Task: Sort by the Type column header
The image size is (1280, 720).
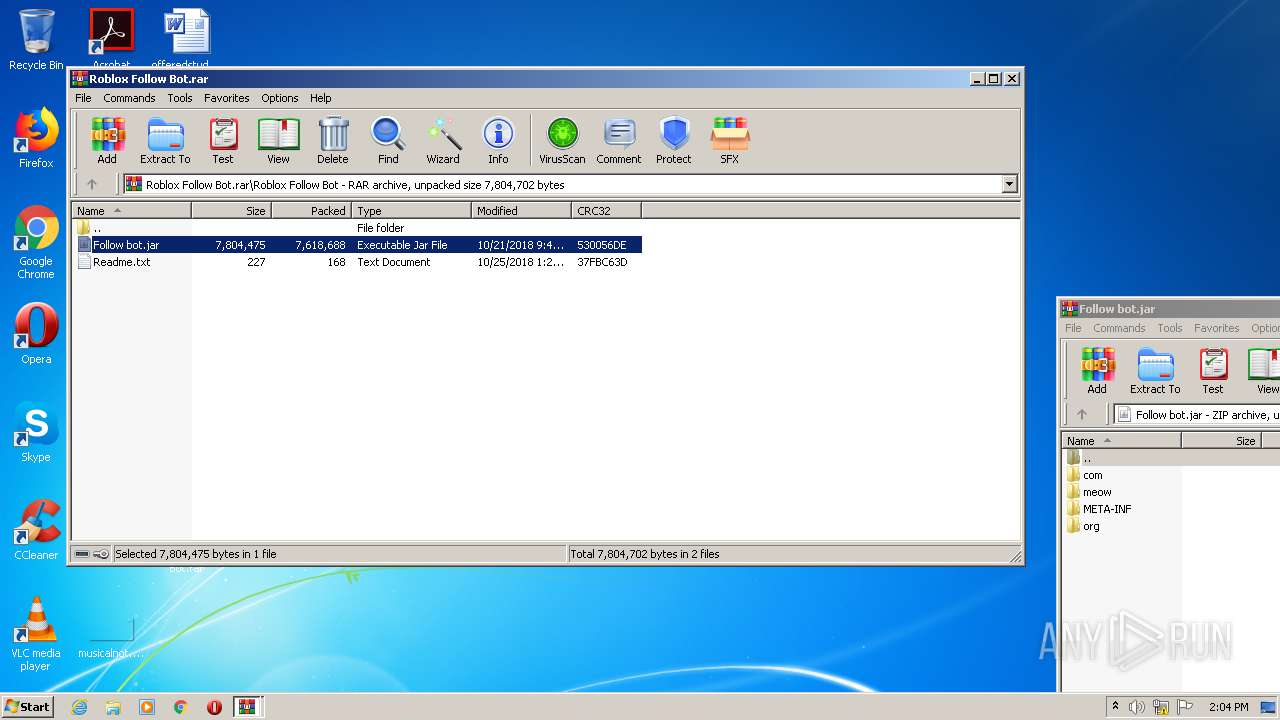Action: tap(411, 211)
